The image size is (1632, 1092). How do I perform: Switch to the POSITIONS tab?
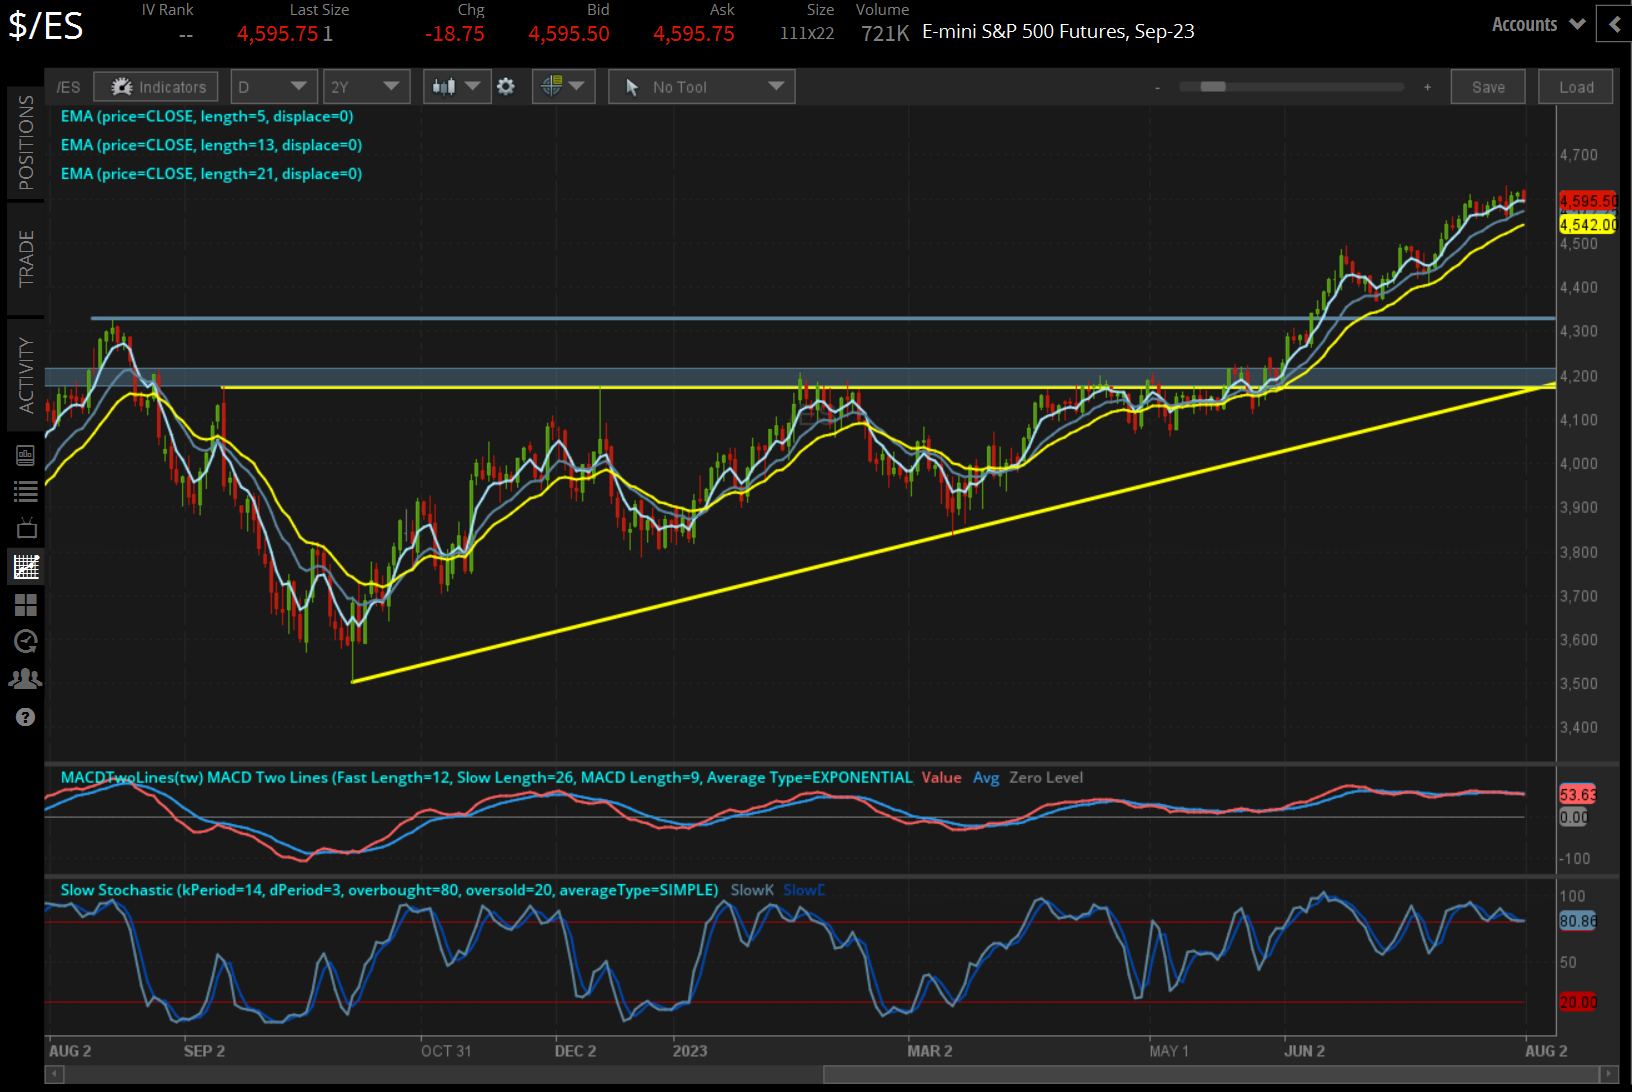click(26, 138)
